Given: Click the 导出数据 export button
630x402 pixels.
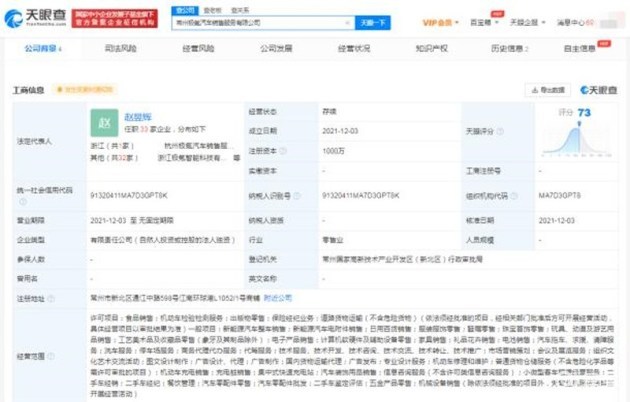Looking at the screenshot, I should point(548,90).
